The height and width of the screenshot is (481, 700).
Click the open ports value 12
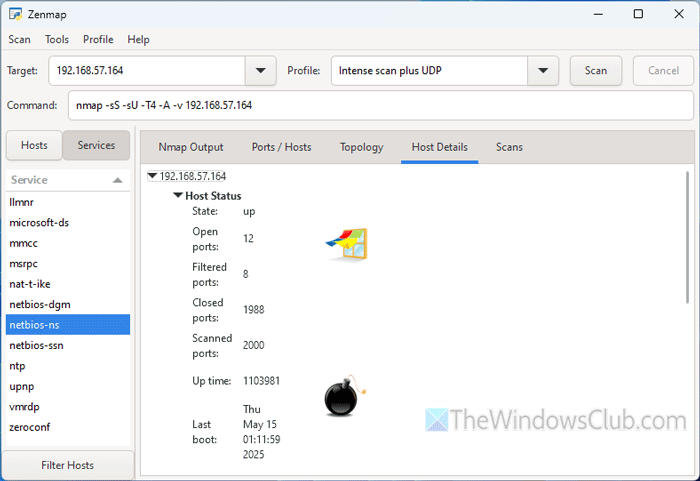click(x=248, y=238)
